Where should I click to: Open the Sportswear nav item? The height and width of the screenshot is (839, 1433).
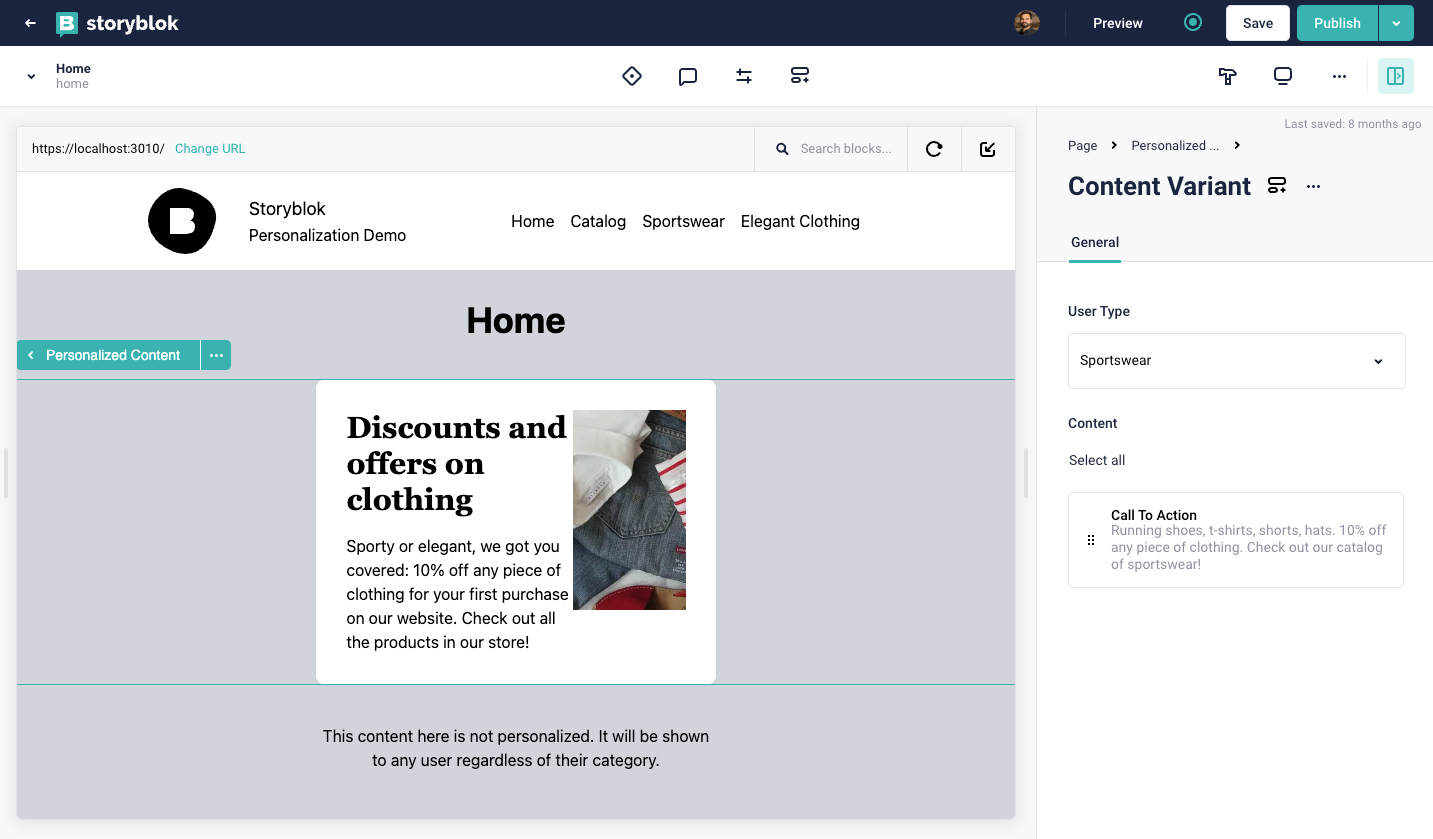(684, 221)
